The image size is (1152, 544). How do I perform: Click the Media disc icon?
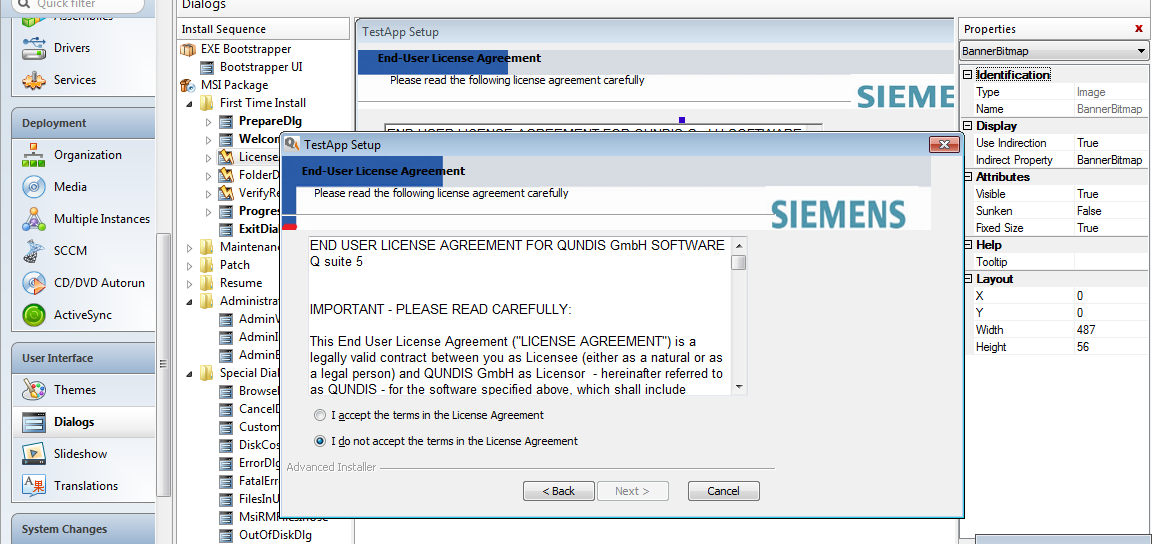pyautogui.click(x=34, y=187)
